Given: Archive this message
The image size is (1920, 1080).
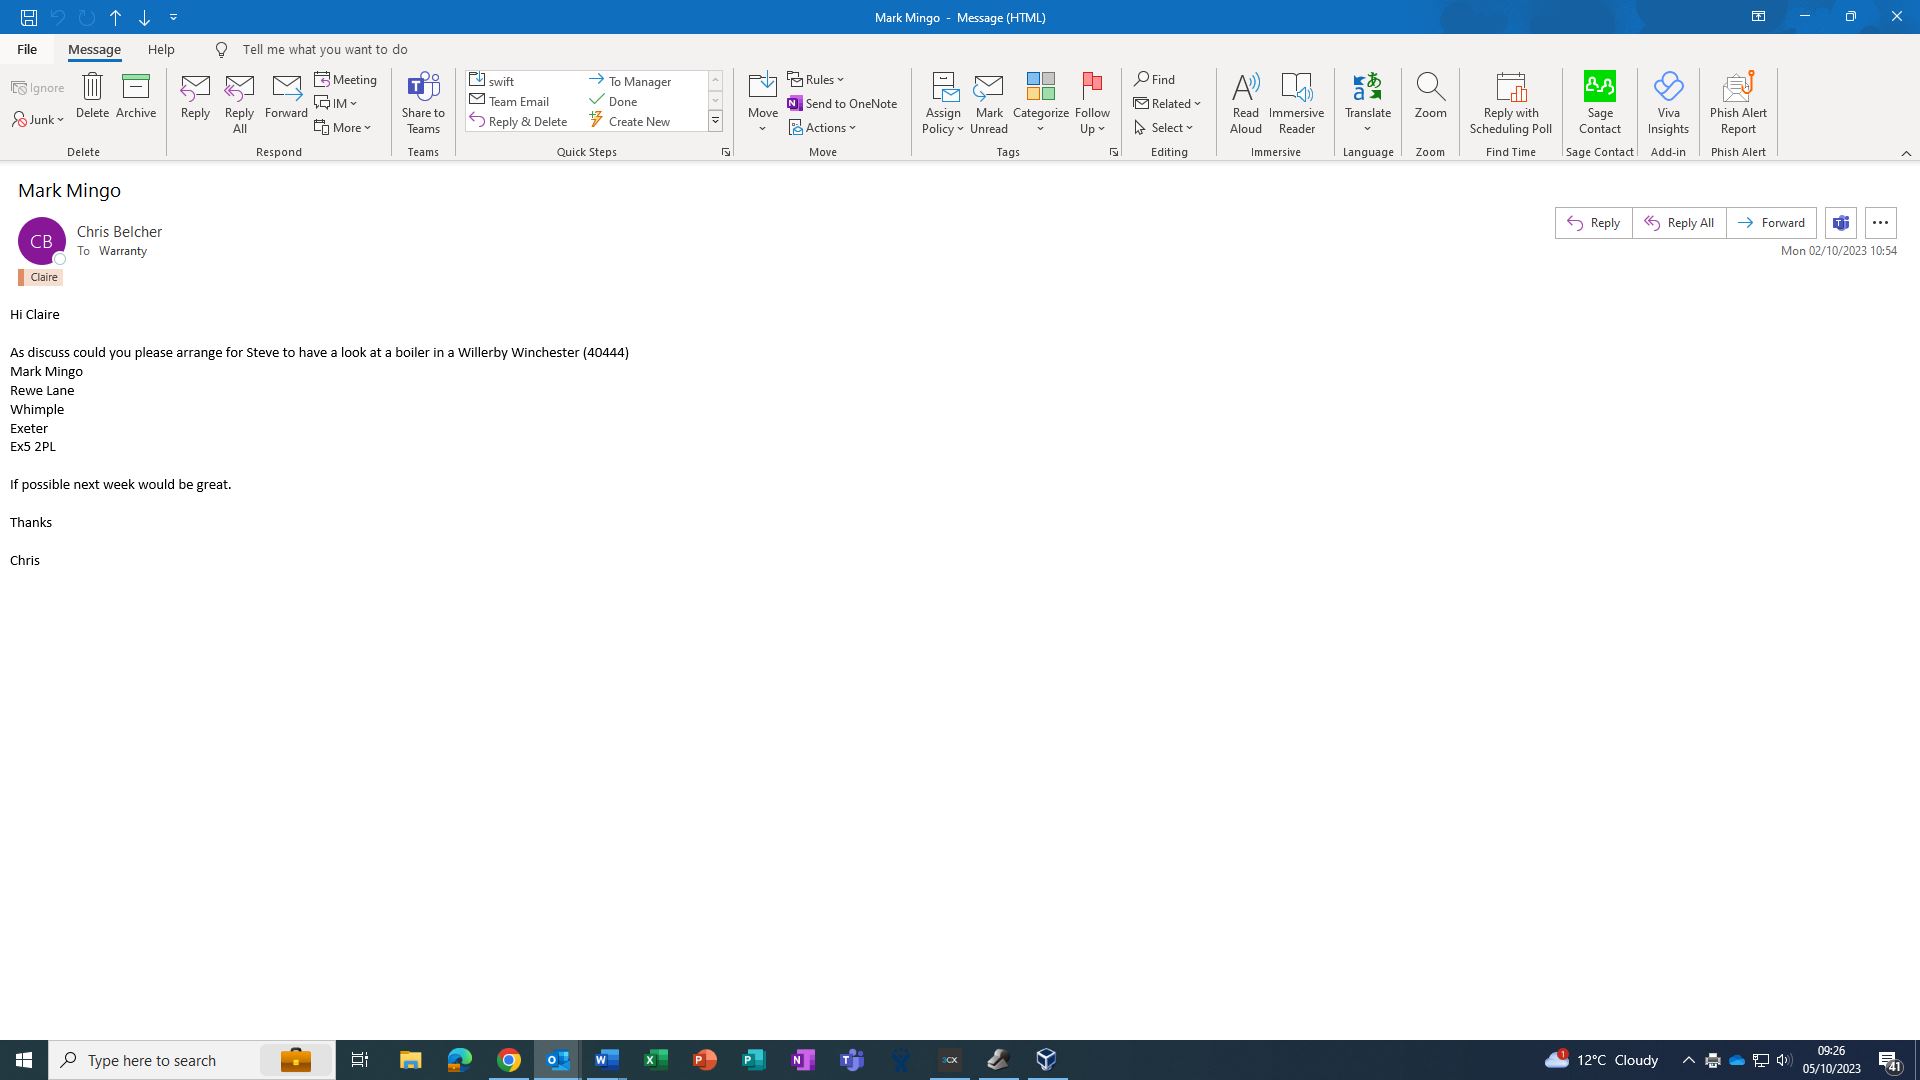Looking at the screenshot, I should coord(135,88).
